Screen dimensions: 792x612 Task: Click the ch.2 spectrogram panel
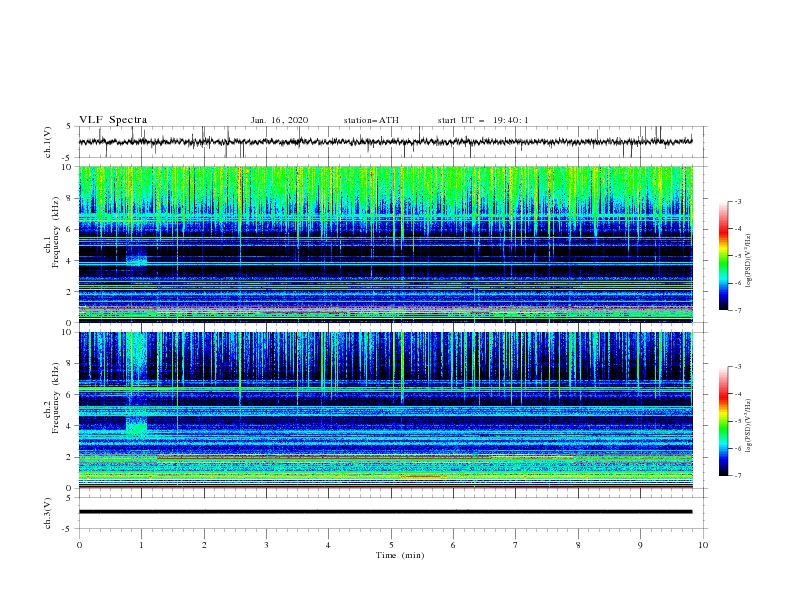(x=385, y=410)
